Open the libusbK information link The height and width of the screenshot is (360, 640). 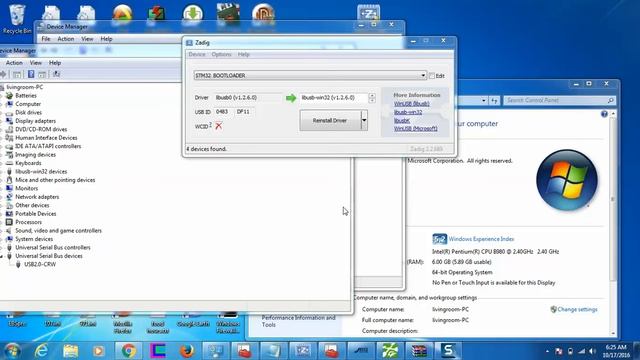[x=402, y=120]
